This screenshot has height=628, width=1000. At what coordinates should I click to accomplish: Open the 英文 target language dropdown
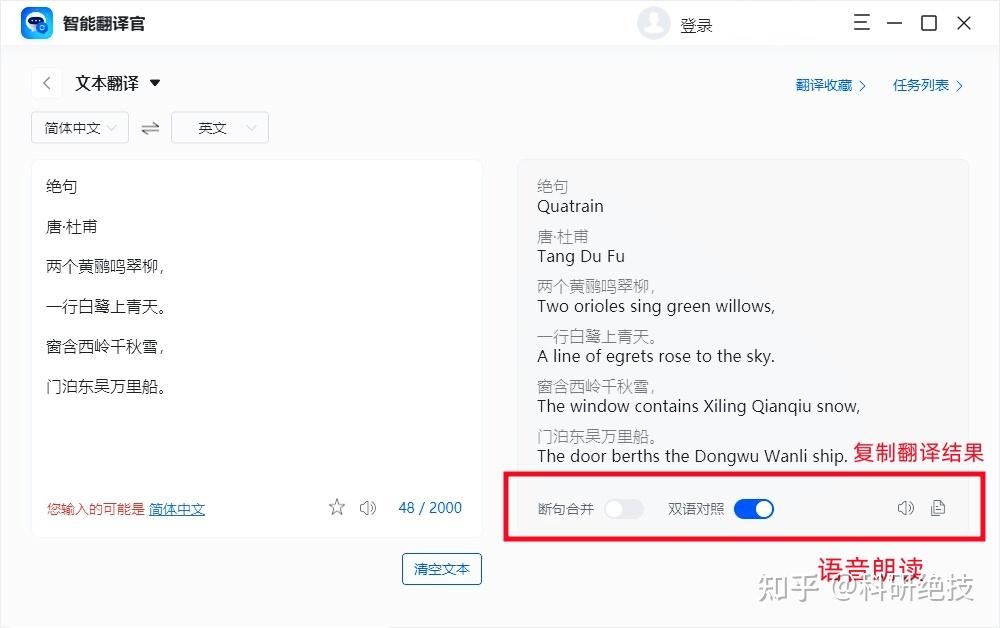pos(220,128)
